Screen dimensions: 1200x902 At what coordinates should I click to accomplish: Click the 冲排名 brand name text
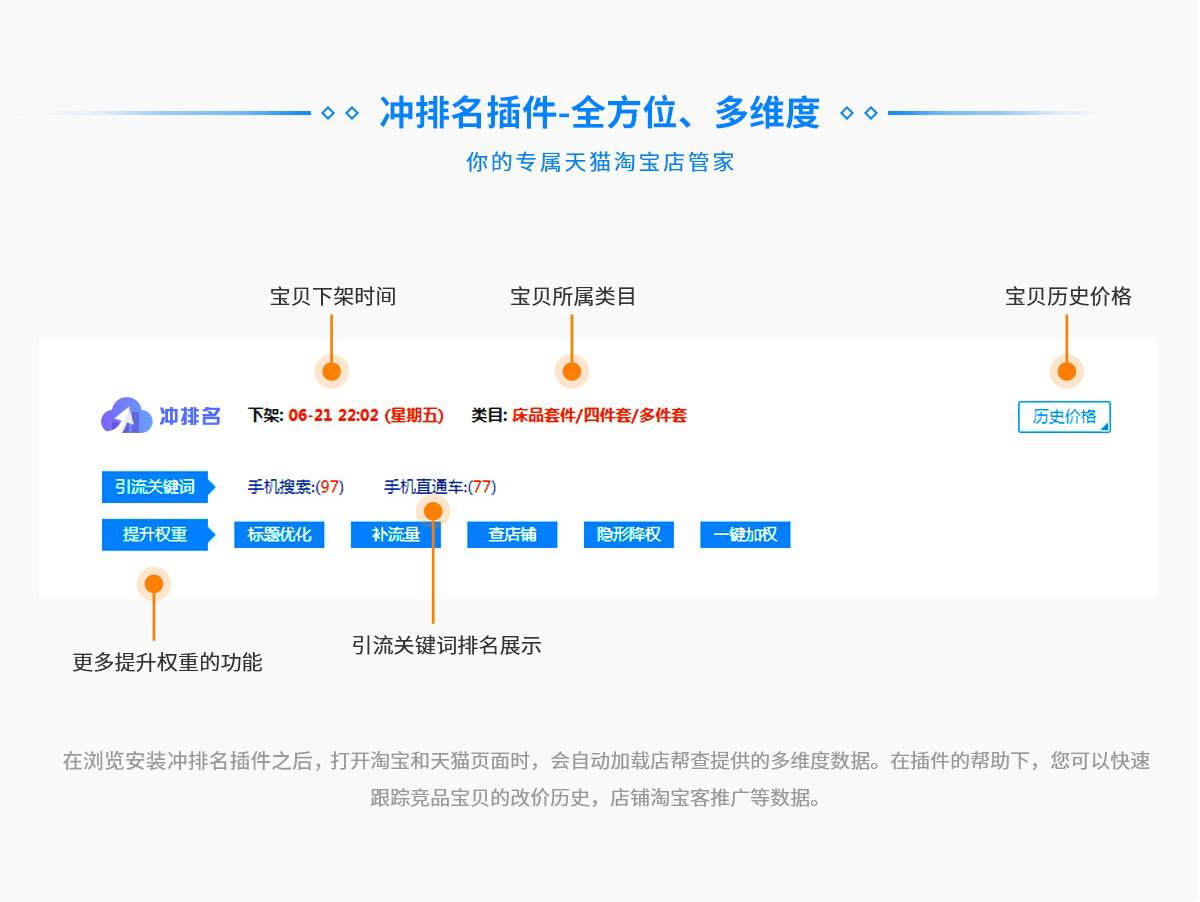point(190,416)
